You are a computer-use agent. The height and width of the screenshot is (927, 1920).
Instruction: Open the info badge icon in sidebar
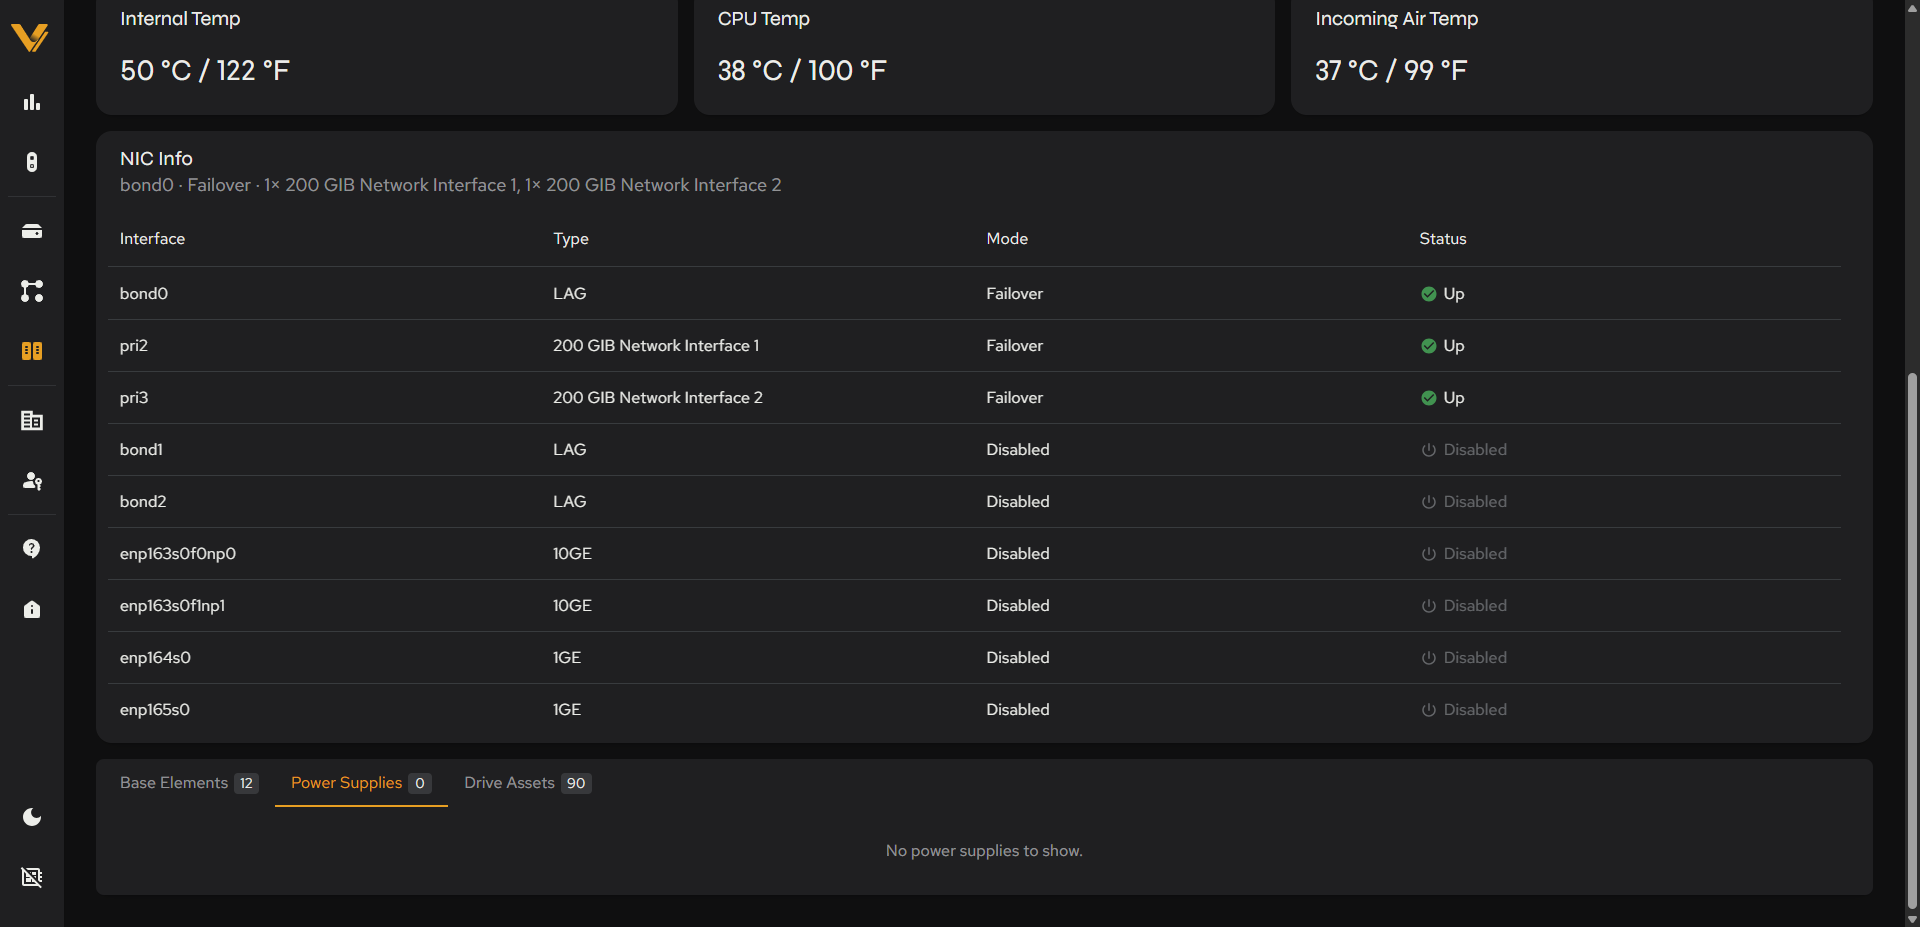pos(32,609)
